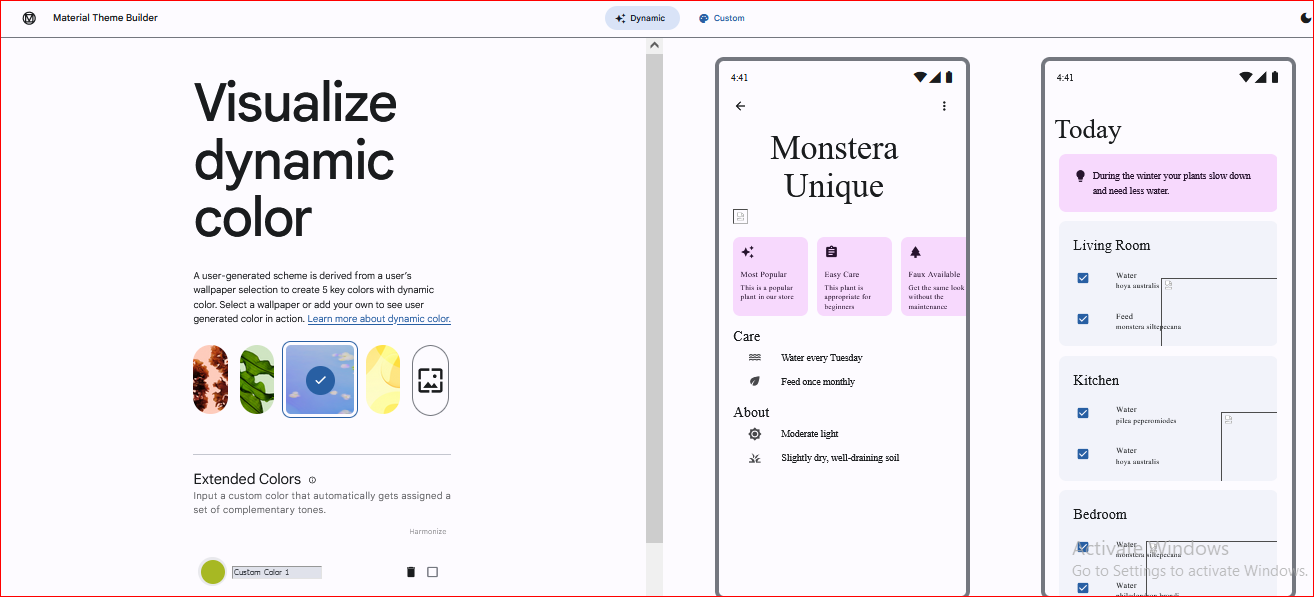Open the Learn more about dynamic color link
This screenshot has height=597, width=1314.
pos(378,318)
